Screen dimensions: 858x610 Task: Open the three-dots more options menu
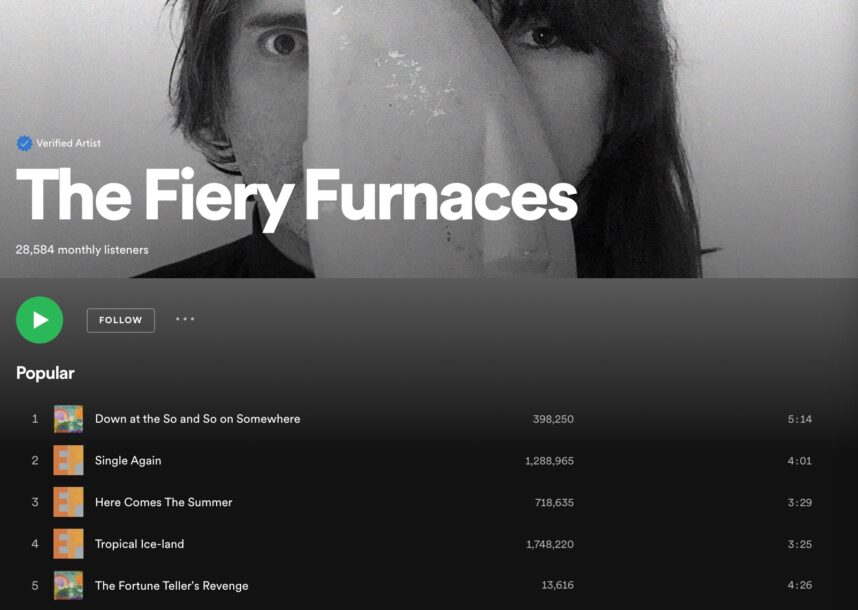click(x=185, y=319)
